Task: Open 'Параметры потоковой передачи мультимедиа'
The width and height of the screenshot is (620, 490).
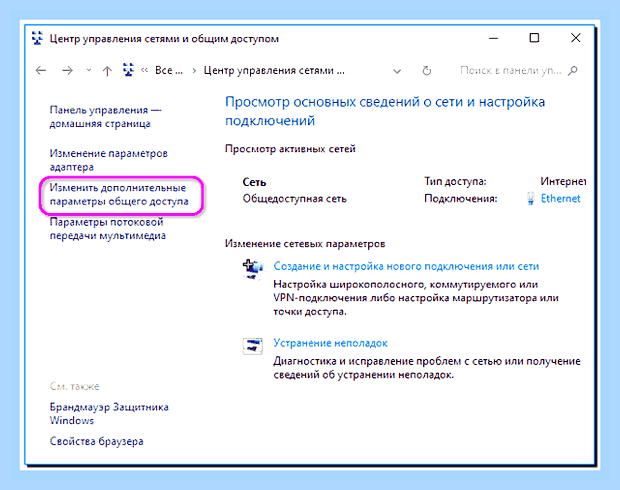Action: pyautogui.click(x=108, y=229)
